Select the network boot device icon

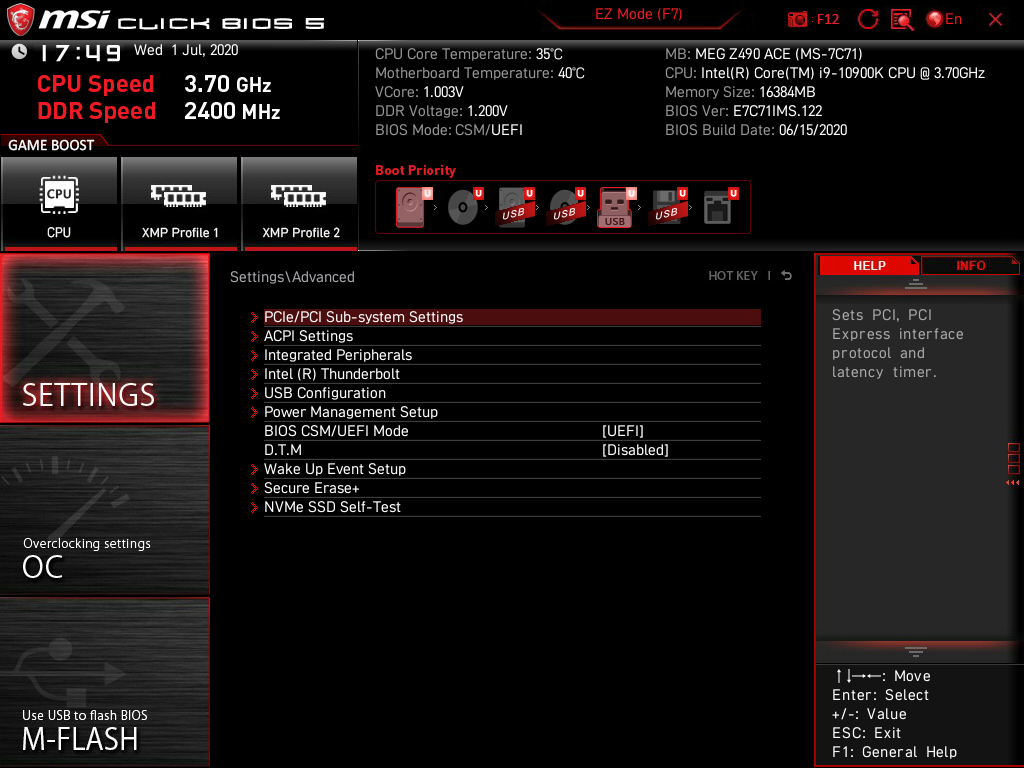click(719, 207)
